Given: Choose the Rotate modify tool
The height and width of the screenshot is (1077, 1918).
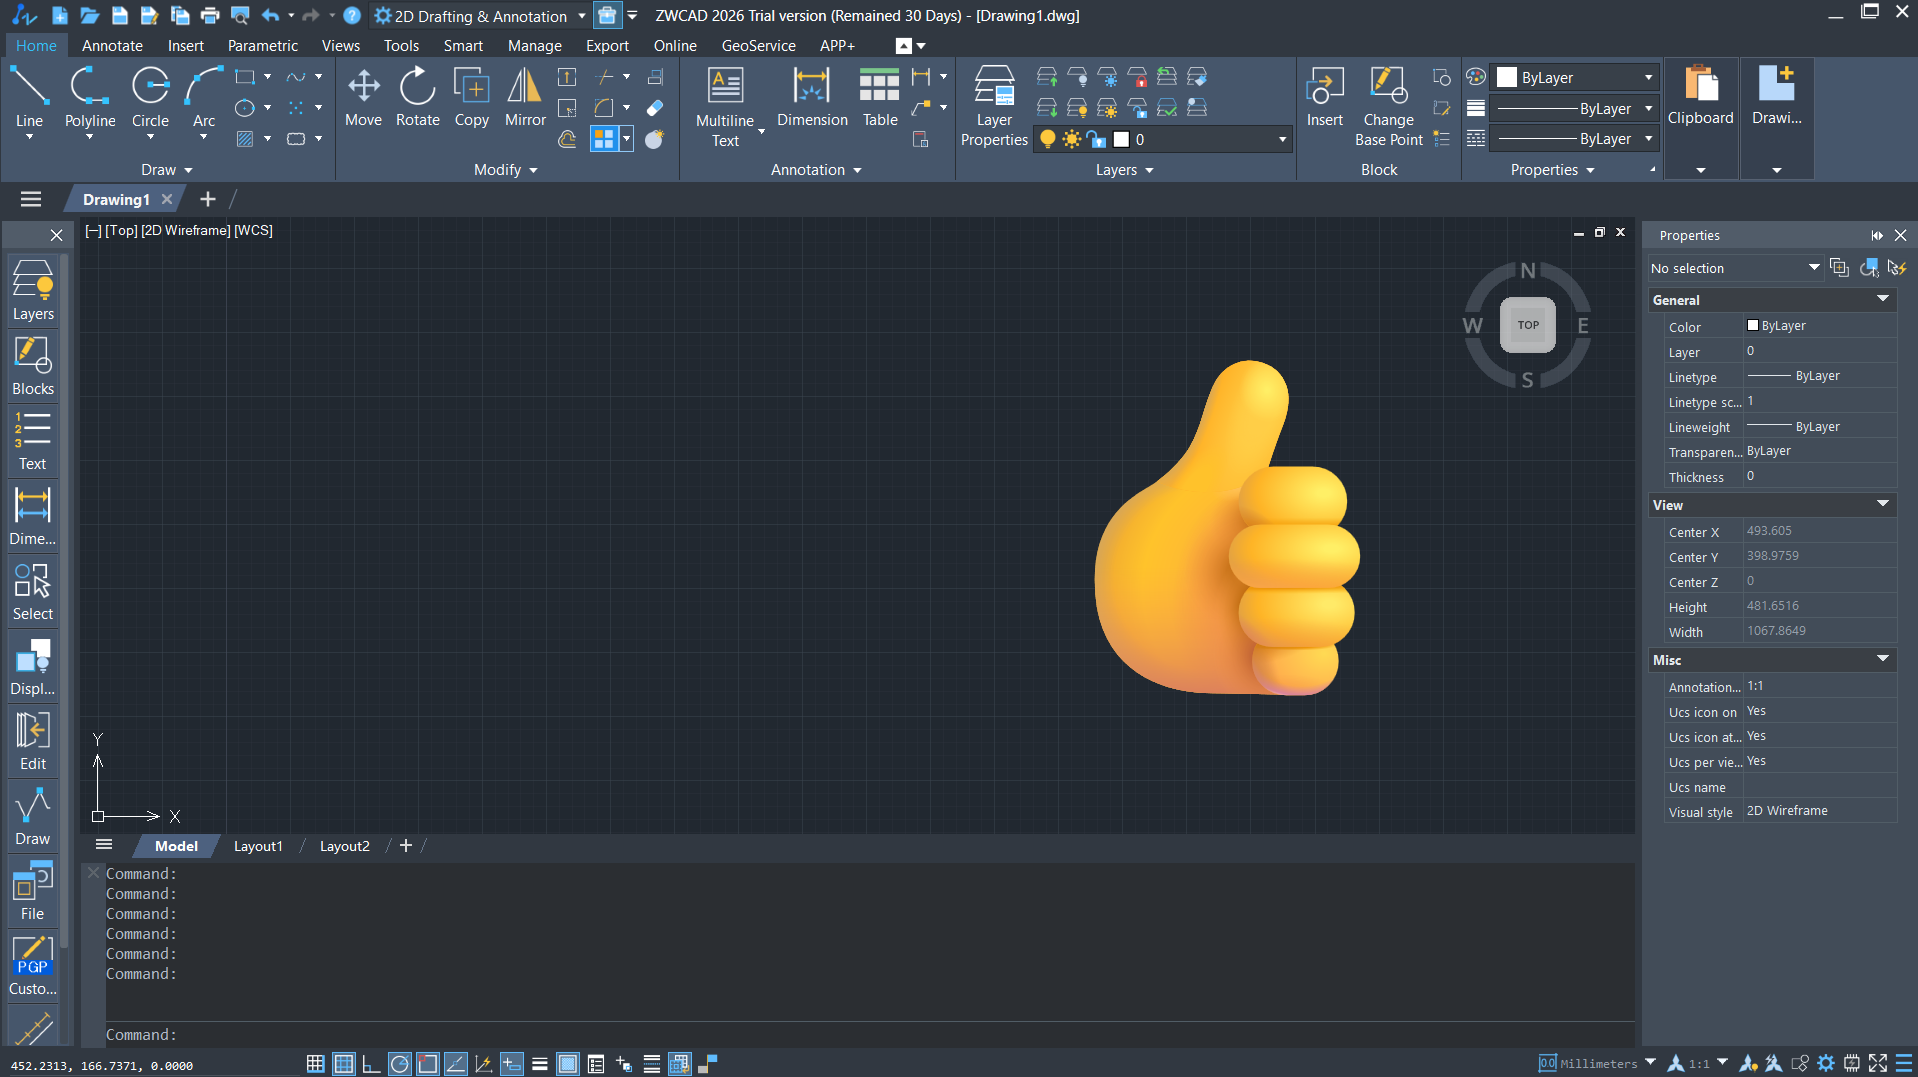Looking at the screenshot, I should click(x=417, y=98).
